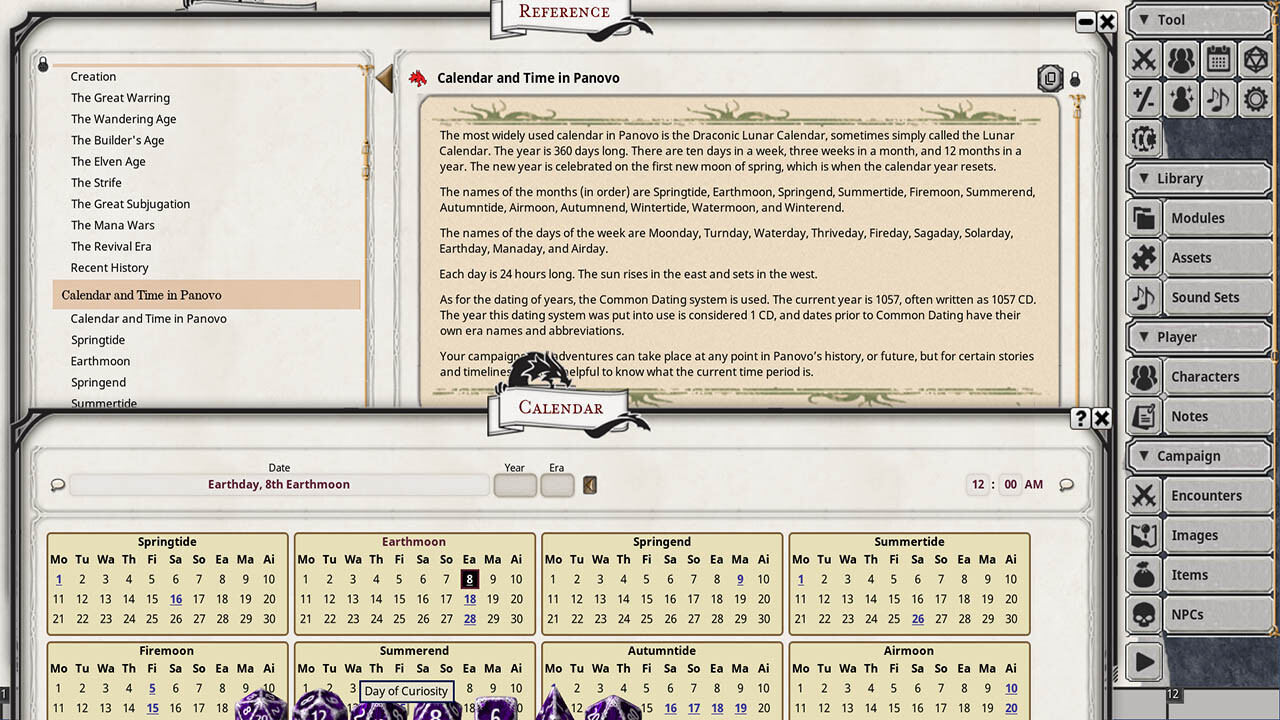
Task: Open Modules from the Library section
Action: click(1199, 217)
